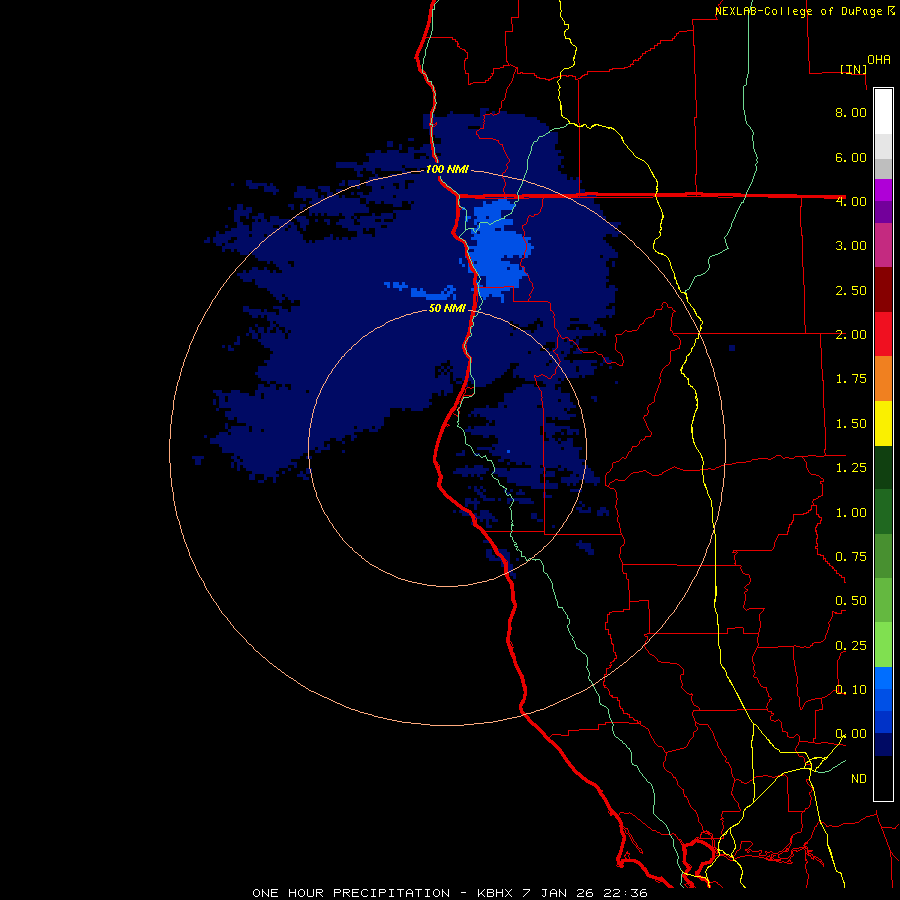Click the 2.50 legend value
The width and height of the screenshot is (900, 900).
tap(851, 290)
